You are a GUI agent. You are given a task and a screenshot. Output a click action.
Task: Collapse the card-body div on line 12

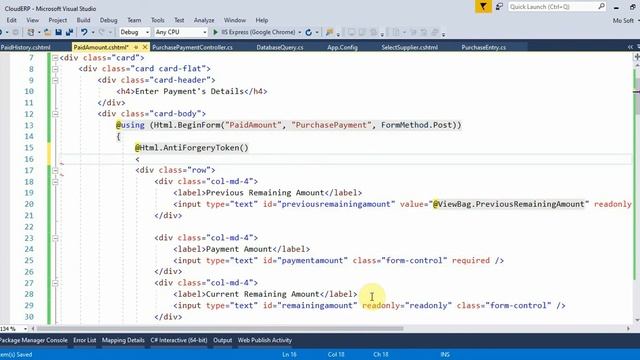click(x=55, y=114)
